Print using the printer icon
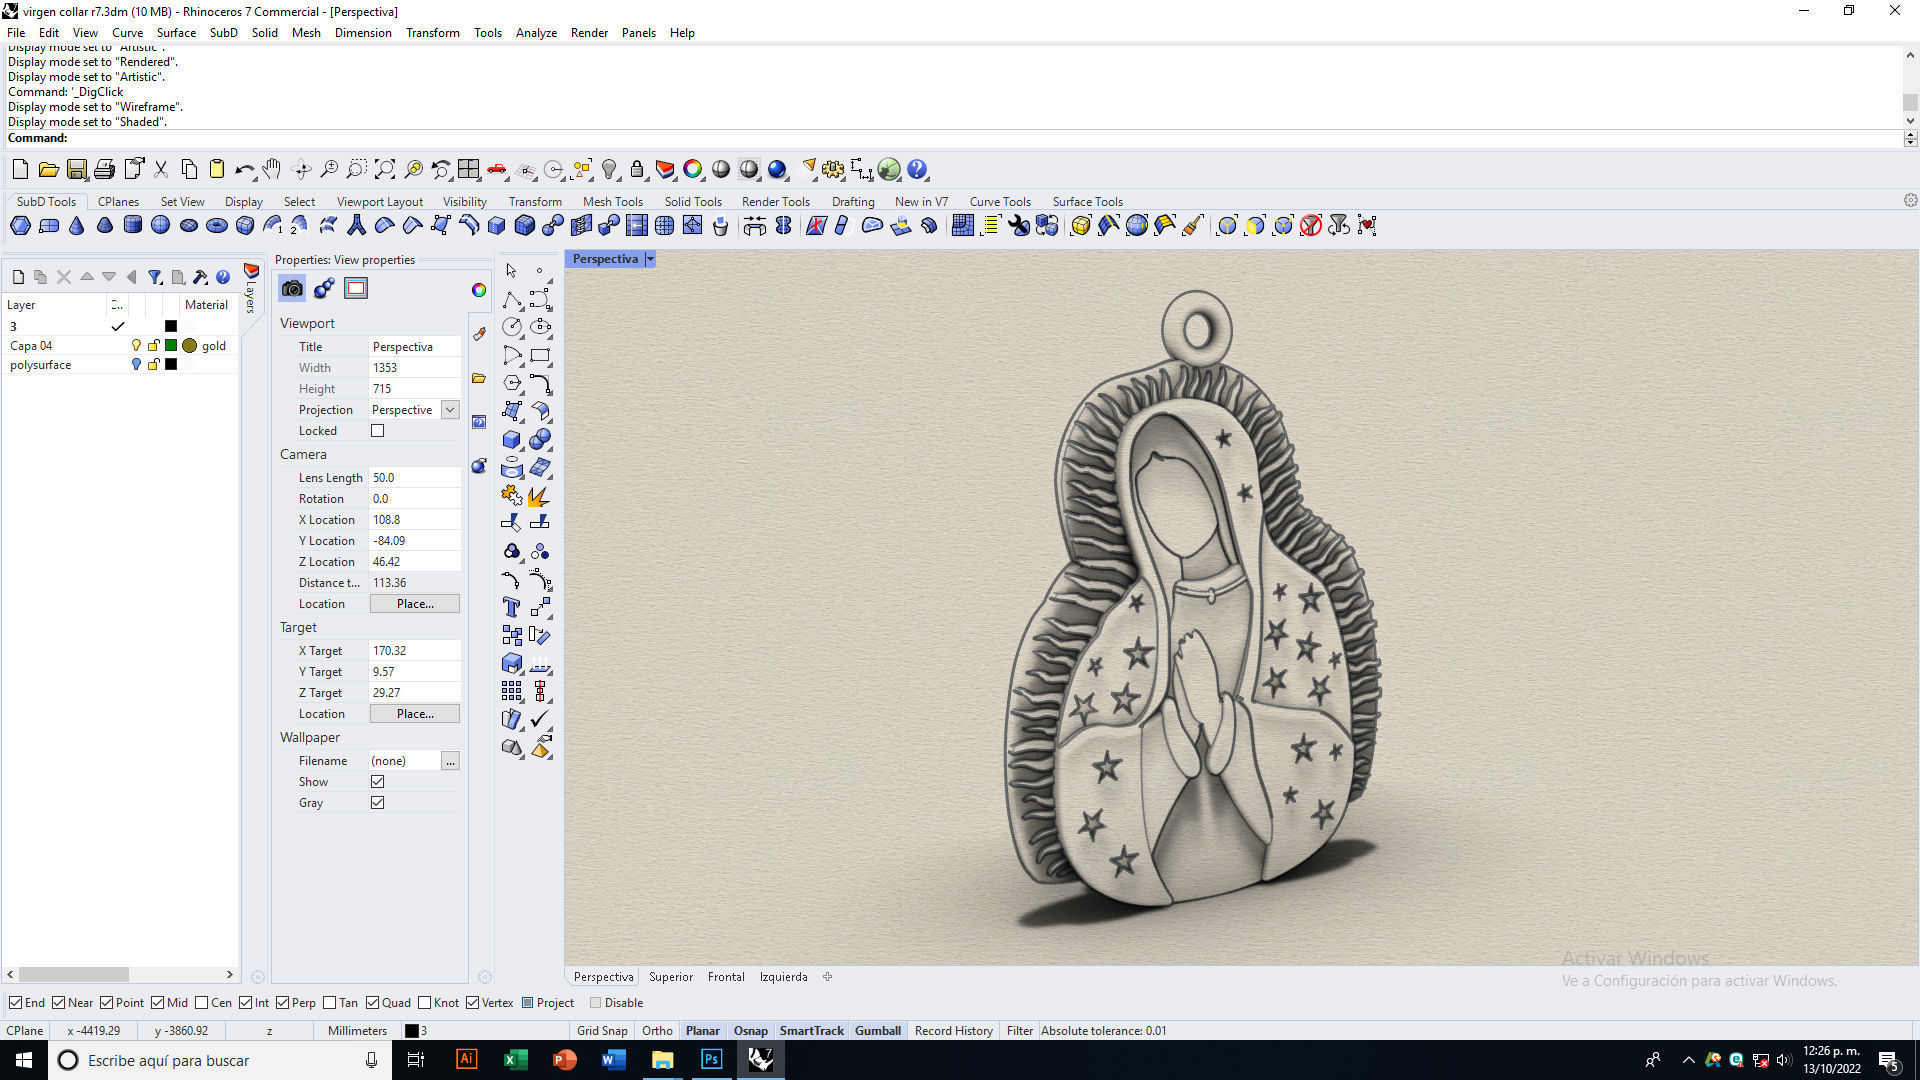The width and height of the screenshot is (1920, 1080). tap(104, 169)
